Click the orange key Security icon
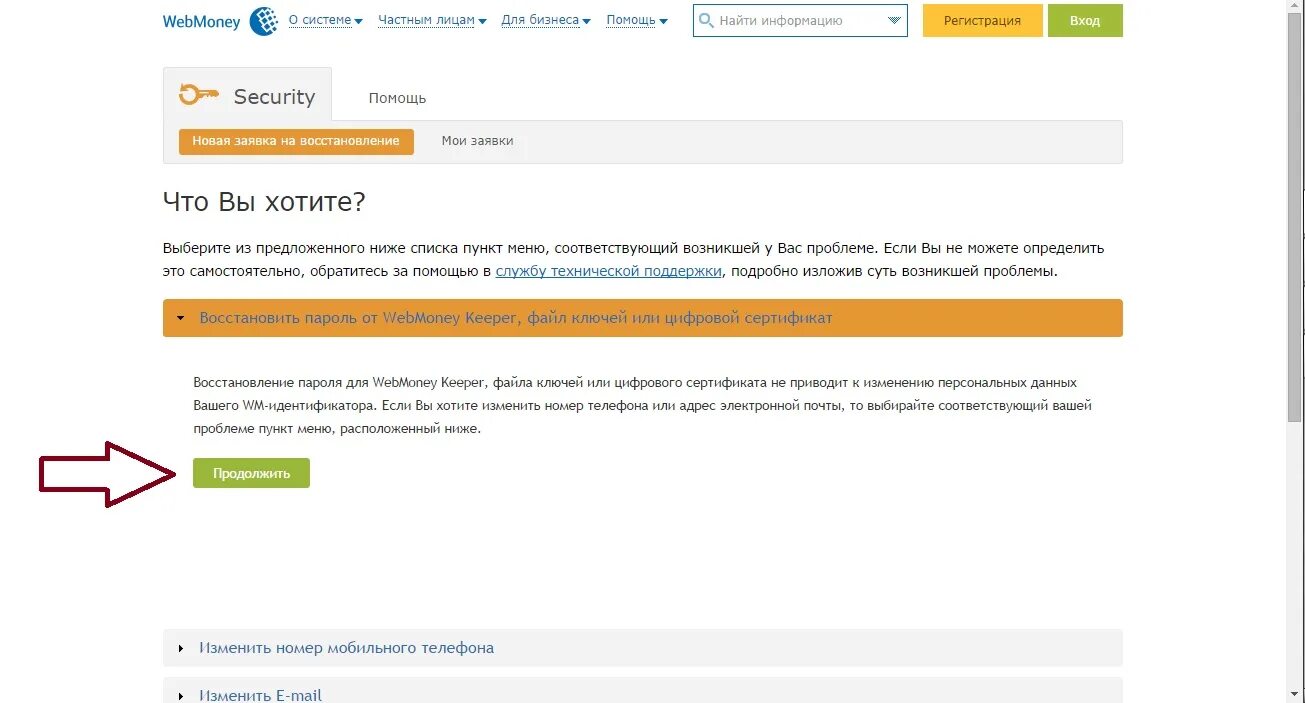1305x703 pixels. (198, 95)
